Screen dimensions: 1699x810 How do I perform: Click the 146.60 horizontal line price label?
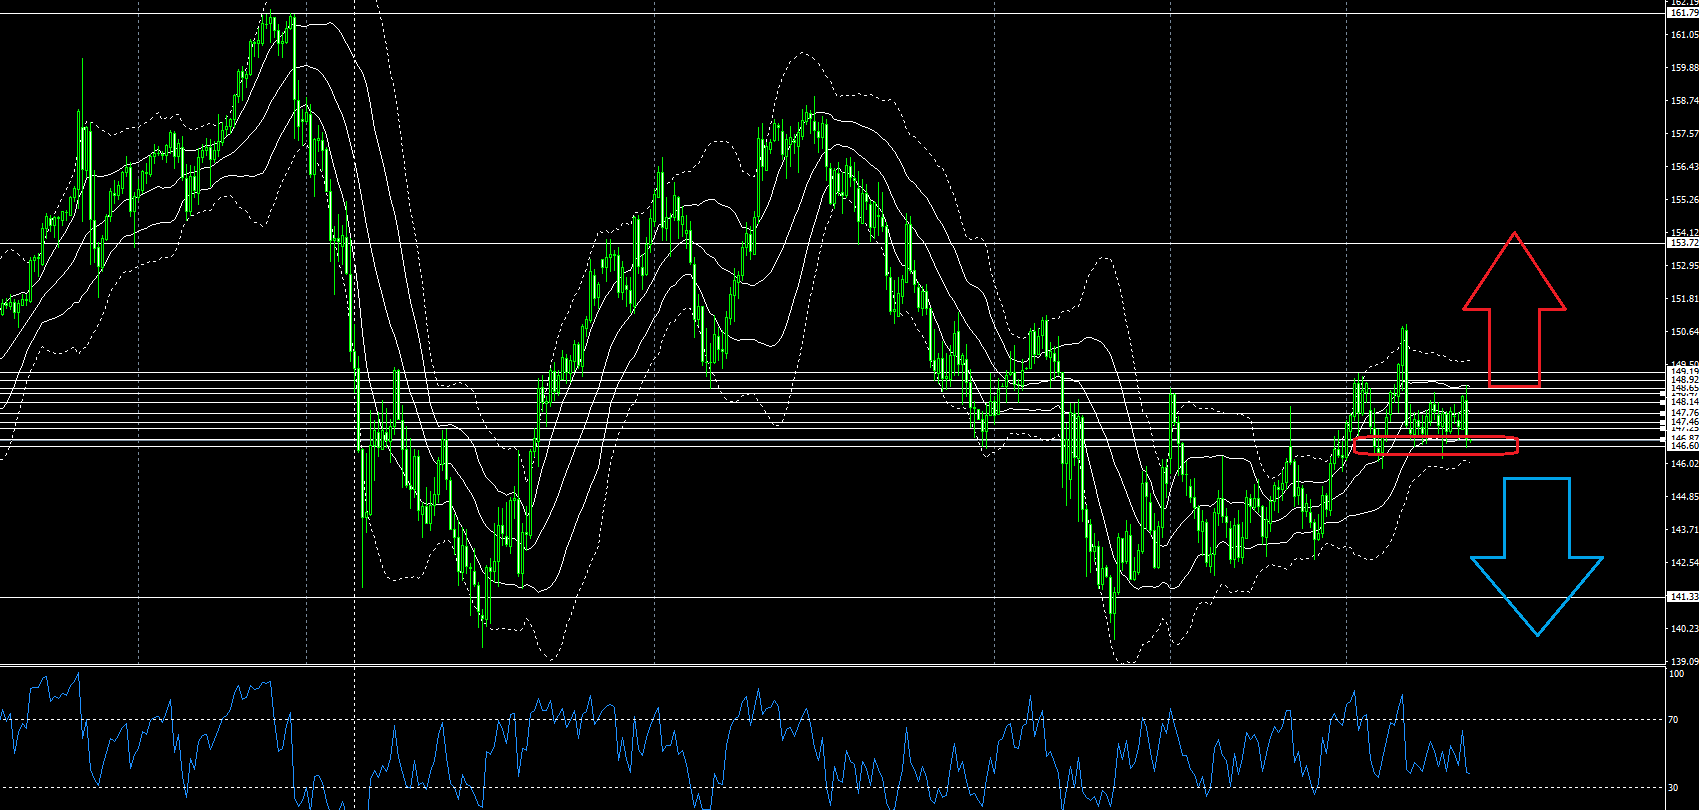1683,446
